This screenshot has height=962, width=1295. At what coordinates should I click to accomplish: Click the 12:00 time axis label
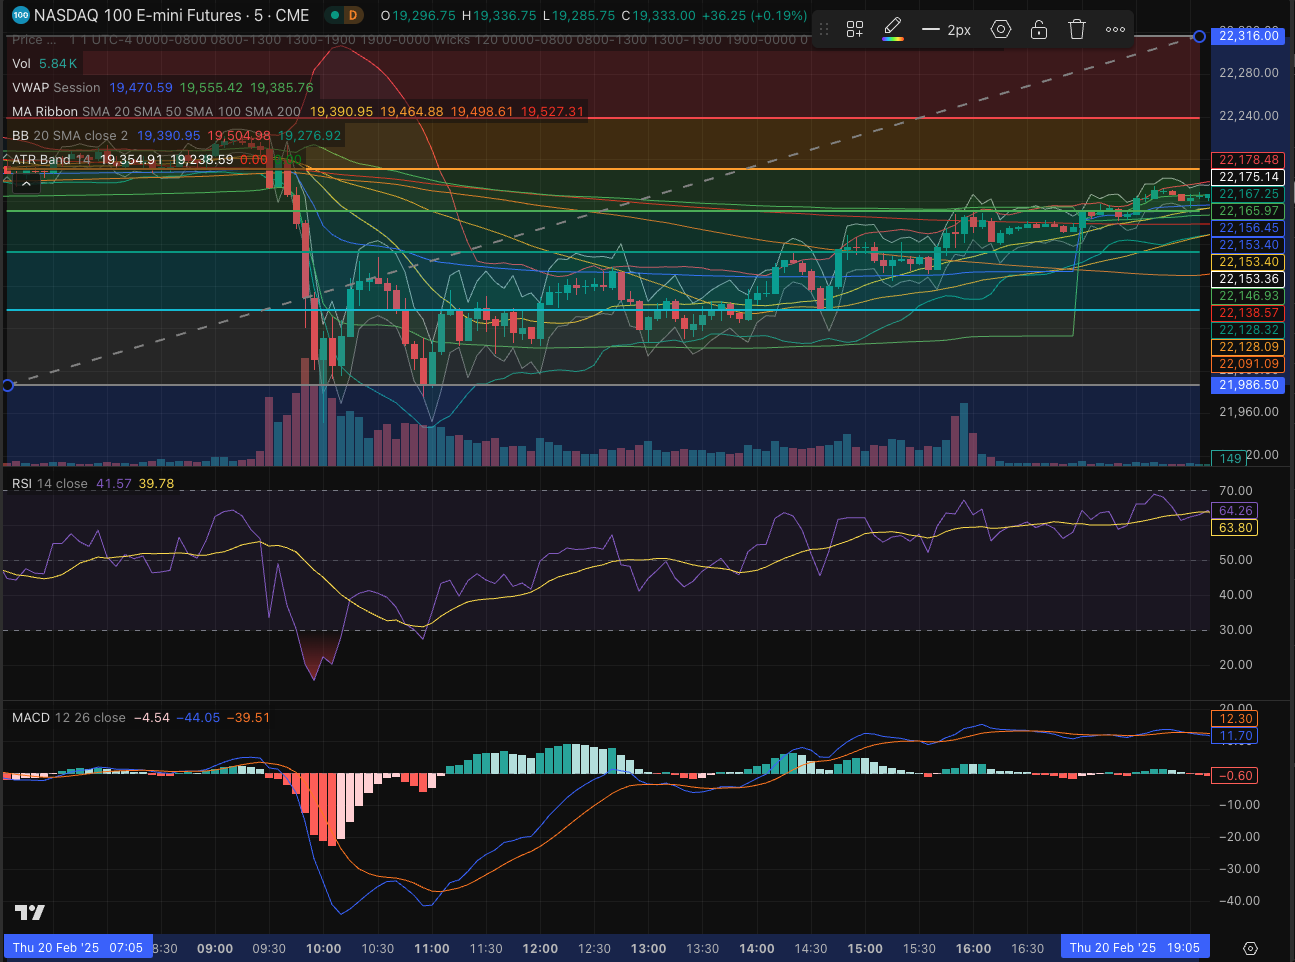[x=540, y=948]
